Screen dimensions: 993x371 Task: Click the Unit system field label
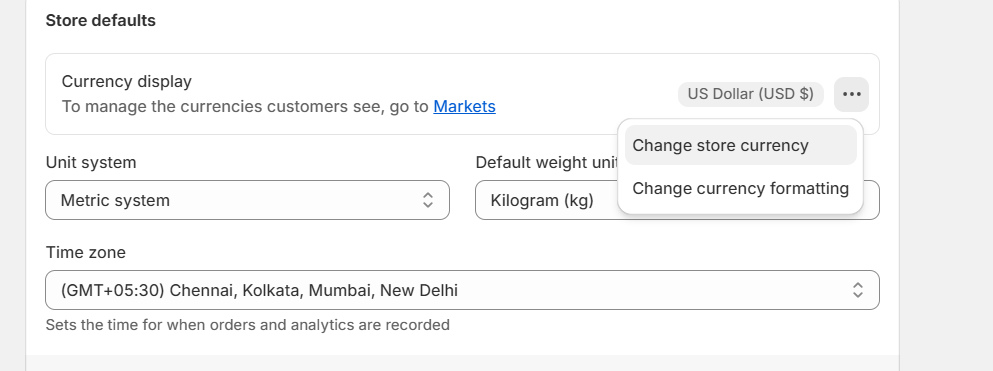(91, 163)
